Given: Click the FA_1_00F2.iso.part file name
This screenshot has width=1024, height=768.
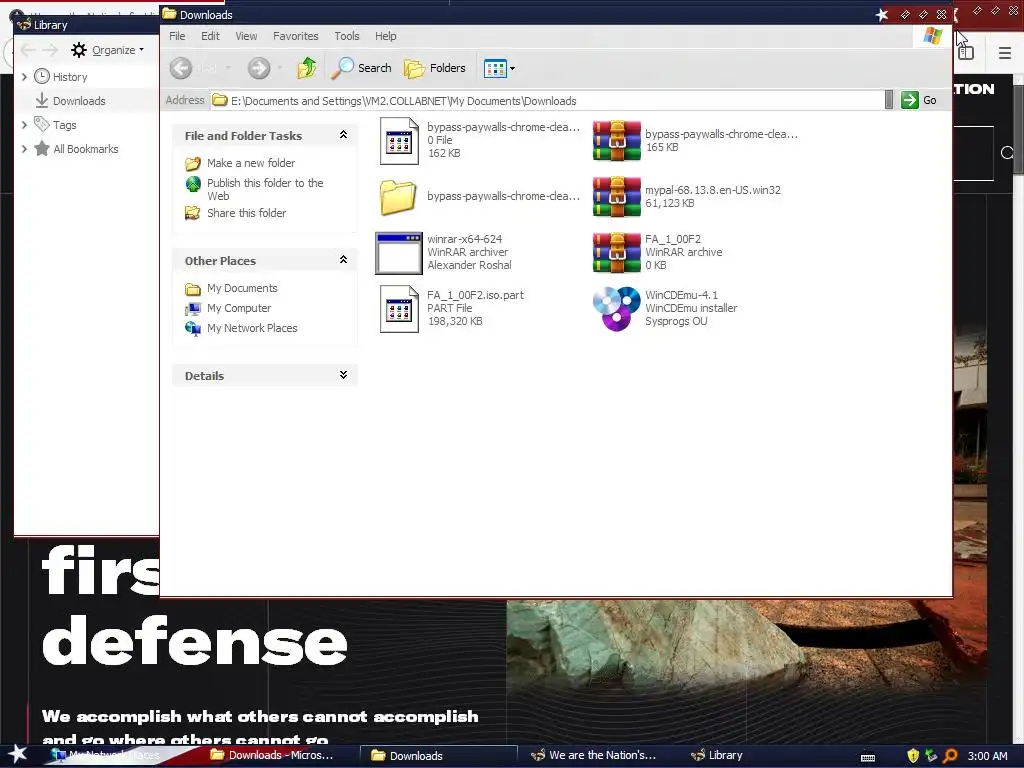Looking at the screenshot, I should coord(475,295).
